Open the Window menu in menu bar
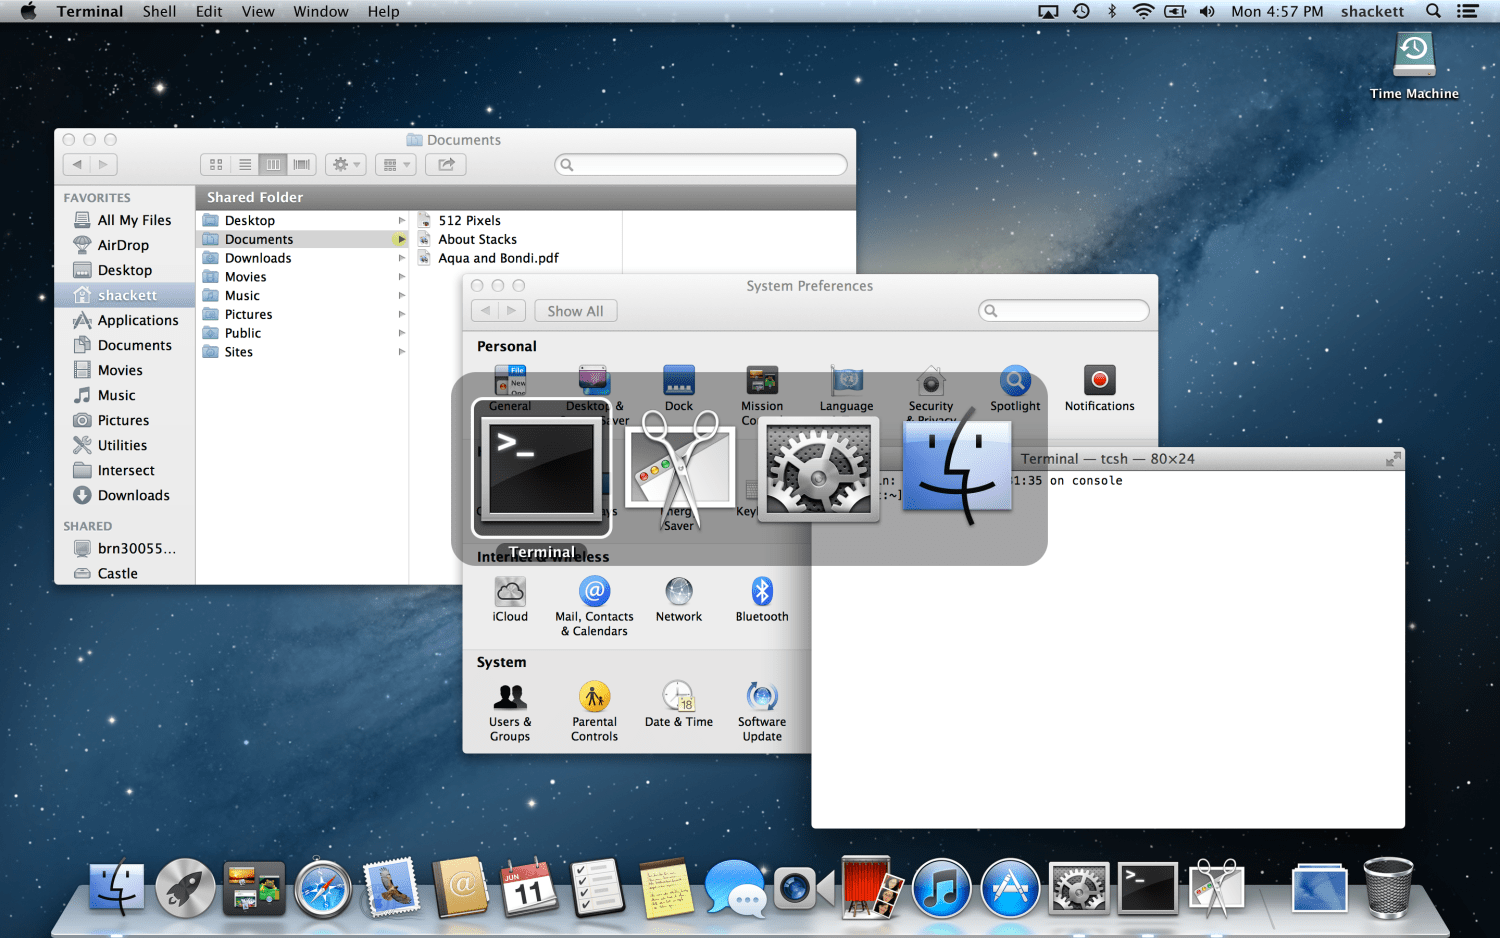 click(320, 11)
